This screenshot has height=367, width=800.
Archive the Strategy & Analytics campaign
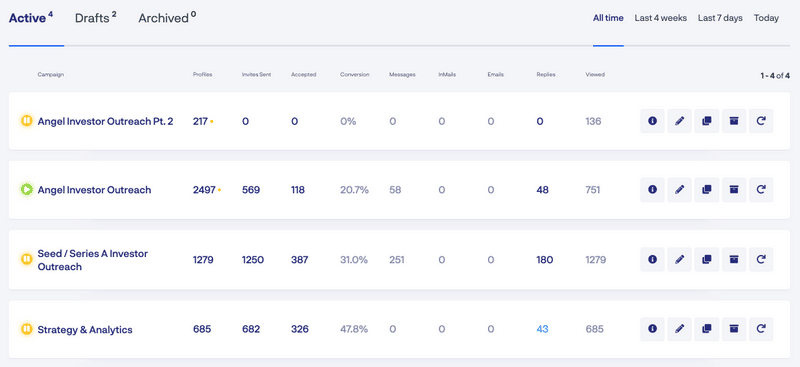click(x=734, y=329)
